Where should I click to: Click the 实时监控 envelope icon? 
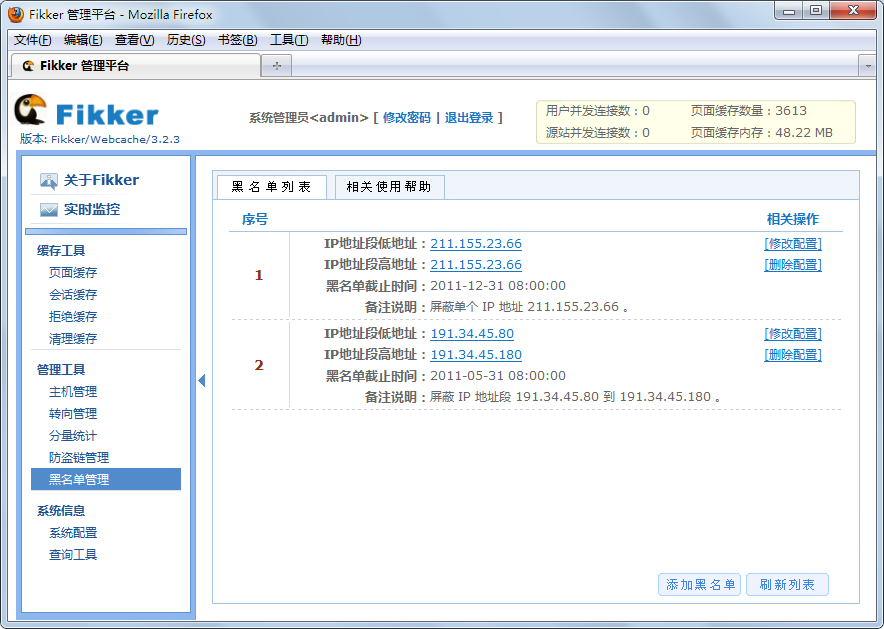(48, 210)
